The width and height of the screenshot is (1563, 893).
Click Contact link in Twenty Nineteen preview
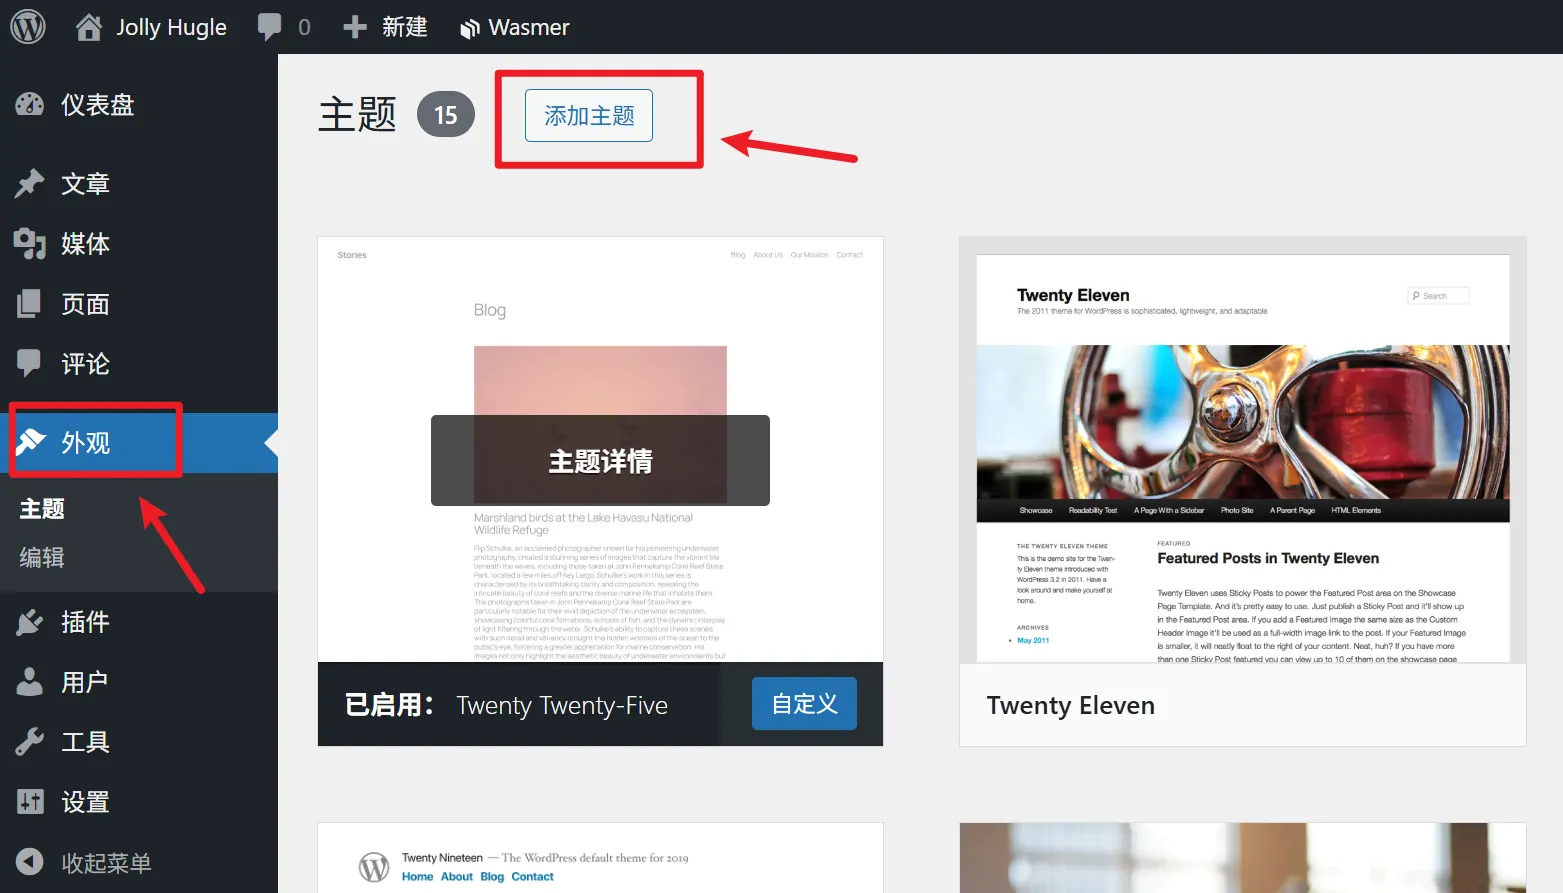[532, 877]
